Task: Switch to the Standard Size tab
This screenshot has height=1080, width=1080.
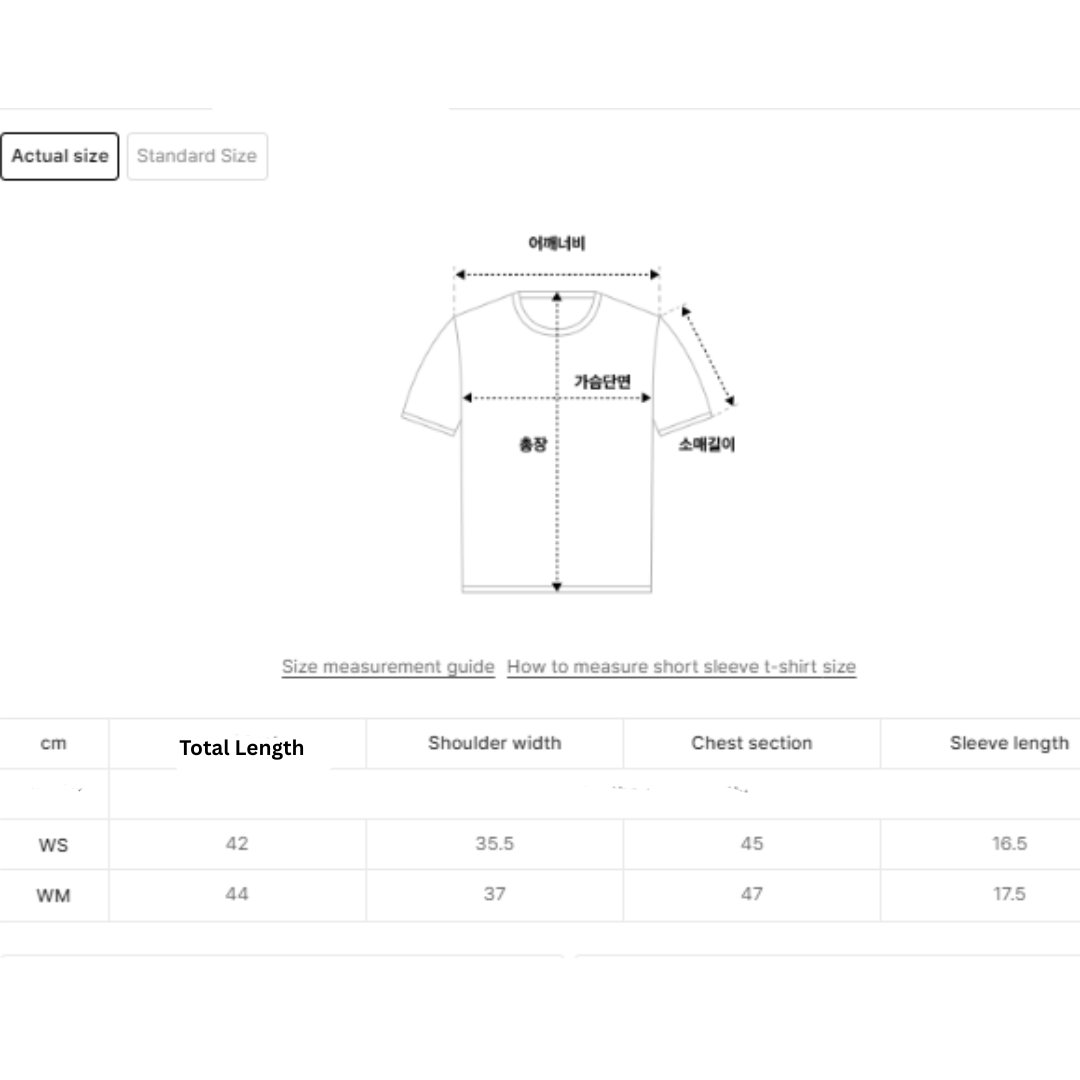Action: click(x=197, y=156)
